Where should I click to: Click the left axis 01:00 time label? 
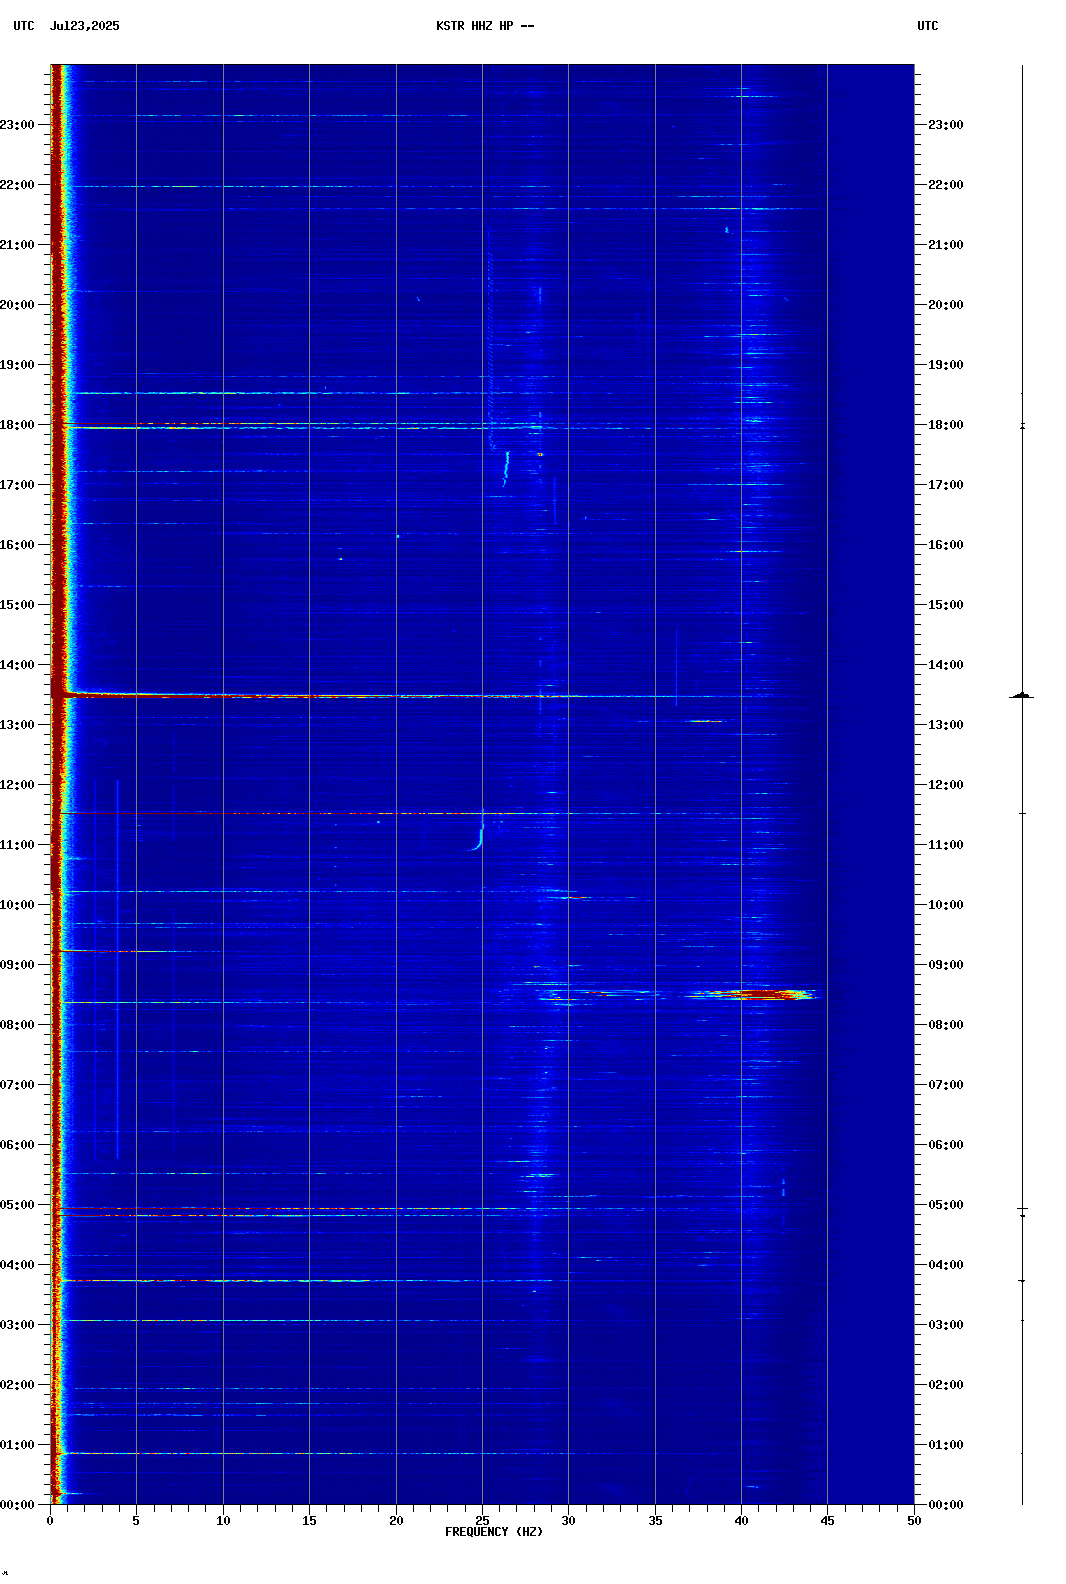click(17, 1445)
